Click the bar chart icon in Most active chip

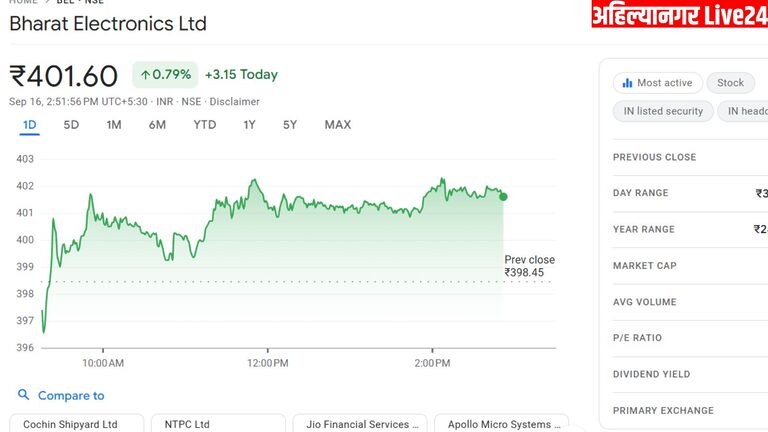point(627,83)
